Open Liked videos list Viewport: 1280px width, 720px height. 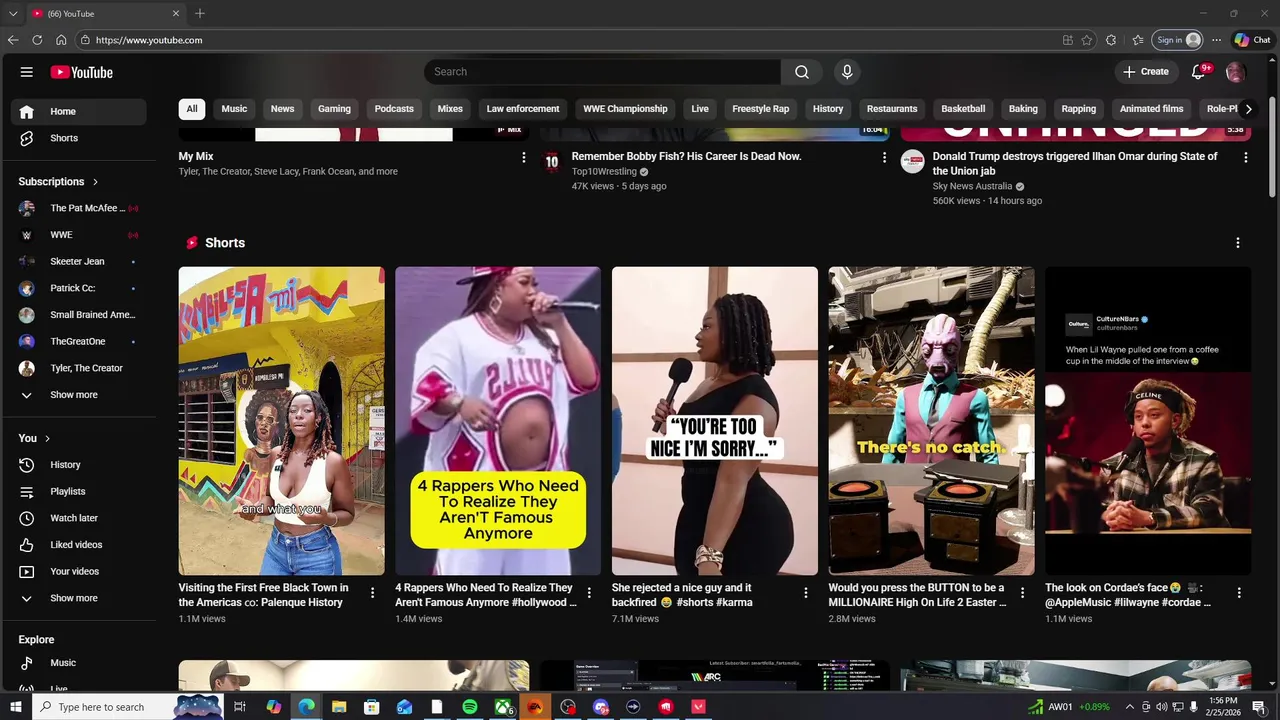coord(79,545)
